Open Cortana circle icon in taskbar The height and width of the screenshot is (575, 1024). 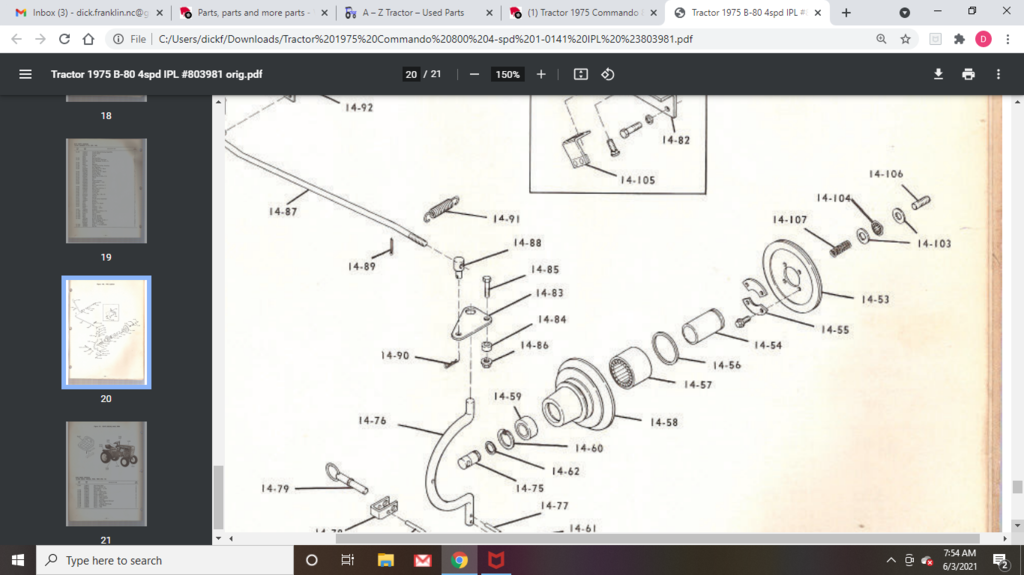coord(312,560)
